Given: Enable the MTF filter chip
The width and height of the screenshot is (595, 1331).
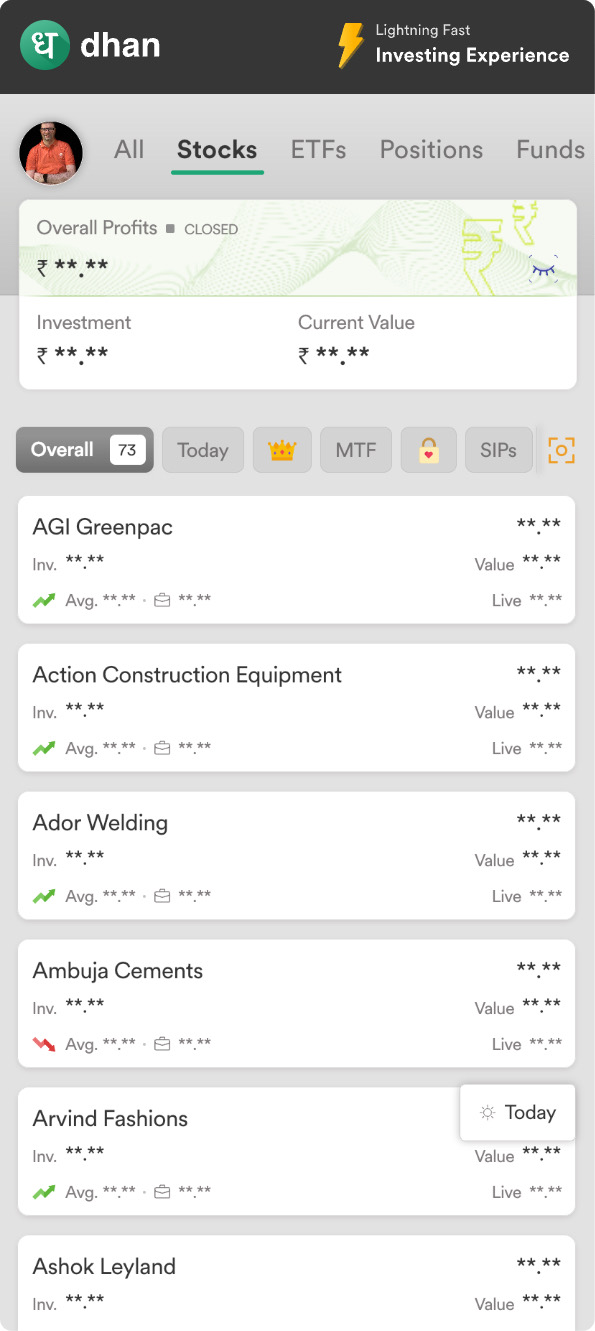Looking at the screenshot, I should [356, 450].
